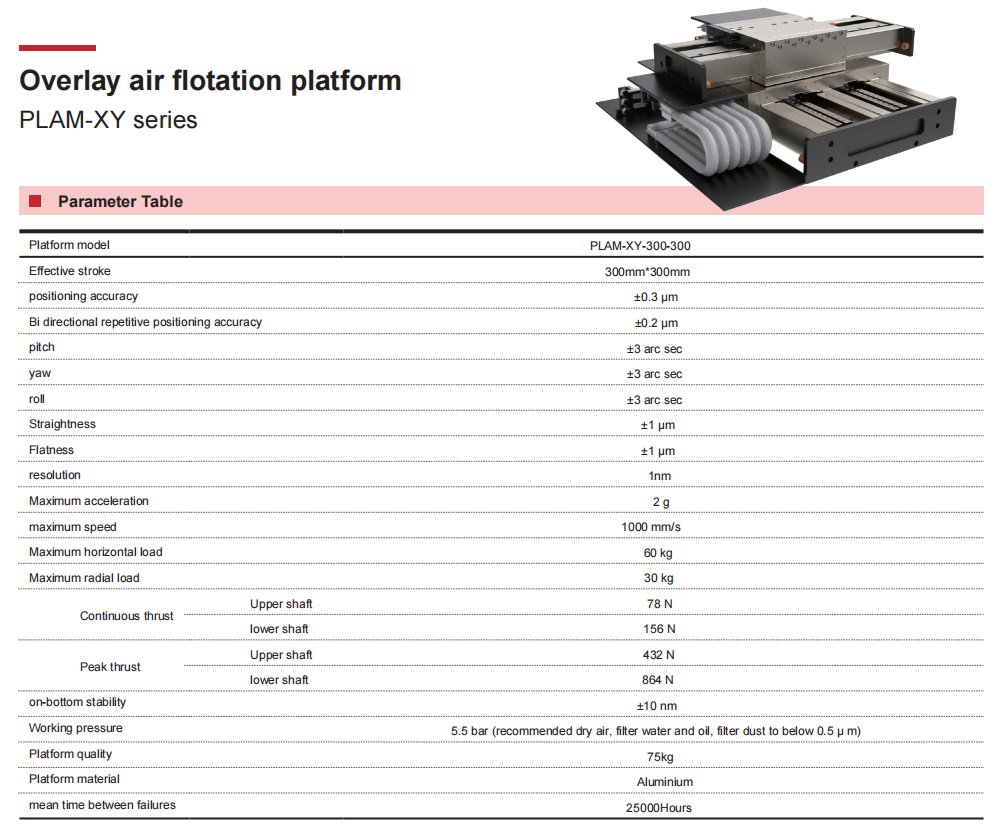Click the 5.5 bar working pressure text
Image resolution: width=1000 pixels, height=827 pixels.
pos(655,731)
